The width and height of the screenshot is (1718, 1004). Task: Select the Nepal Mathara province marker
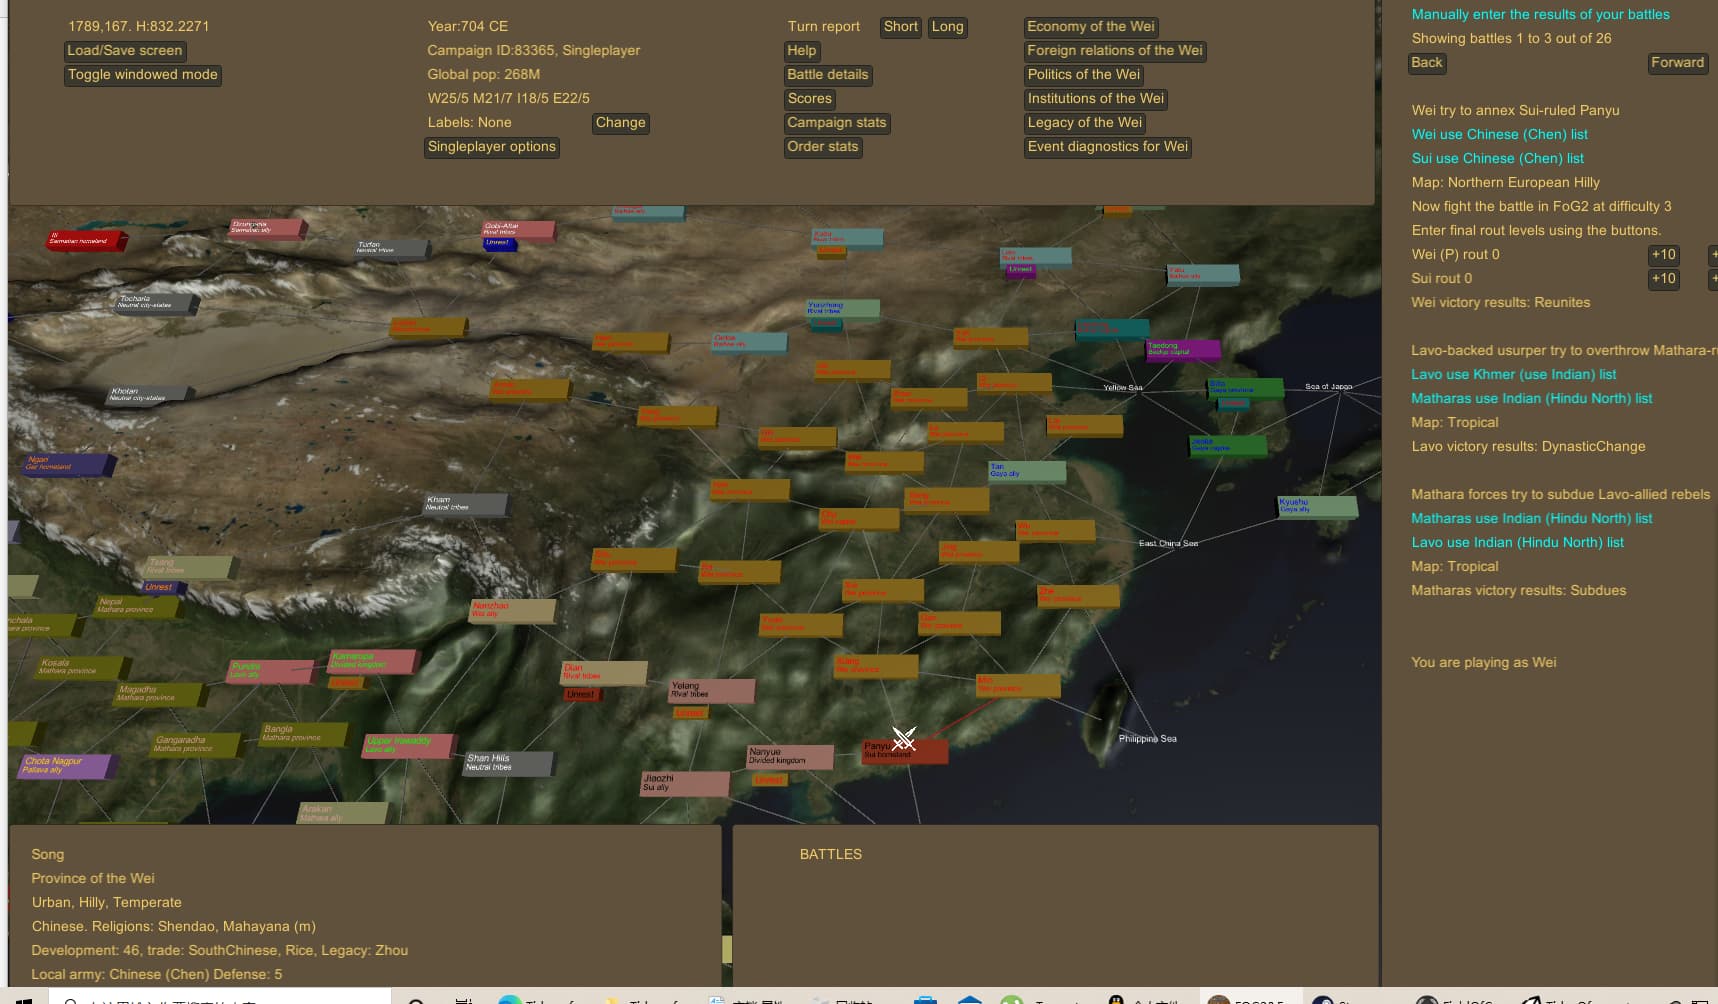click(x=137, y=605)
